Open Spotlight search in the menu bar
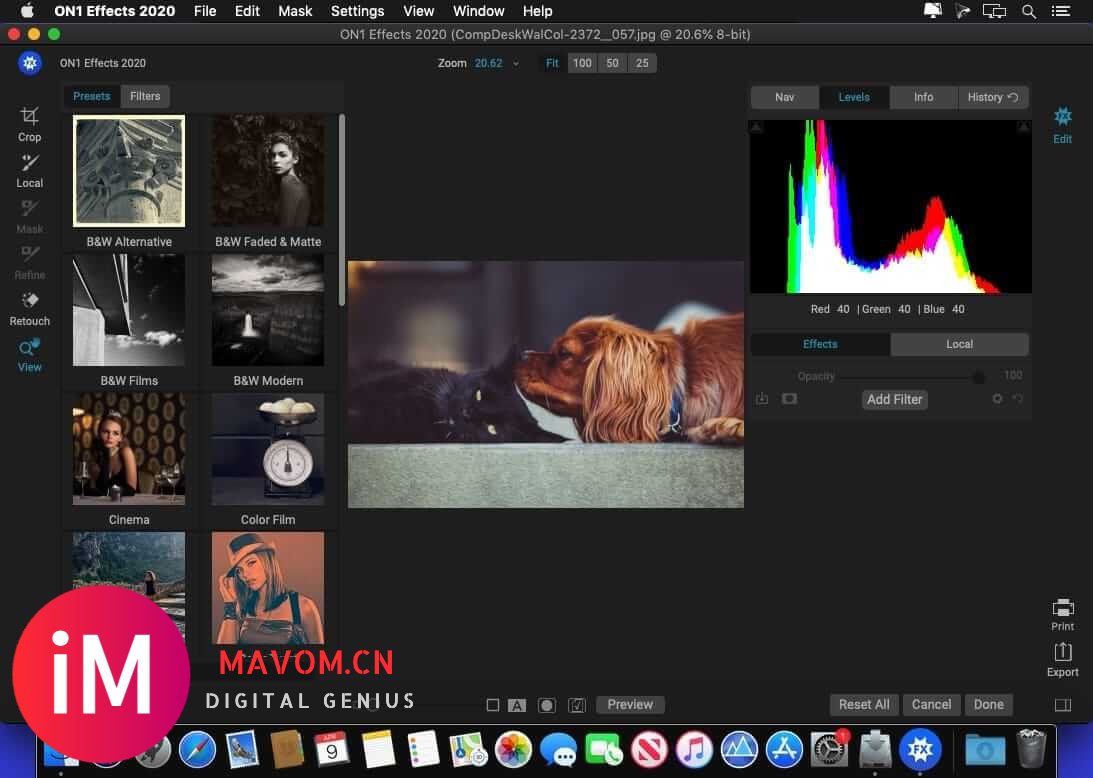This screenshot has width=1093, height=778. click(x=1029, y=11)
